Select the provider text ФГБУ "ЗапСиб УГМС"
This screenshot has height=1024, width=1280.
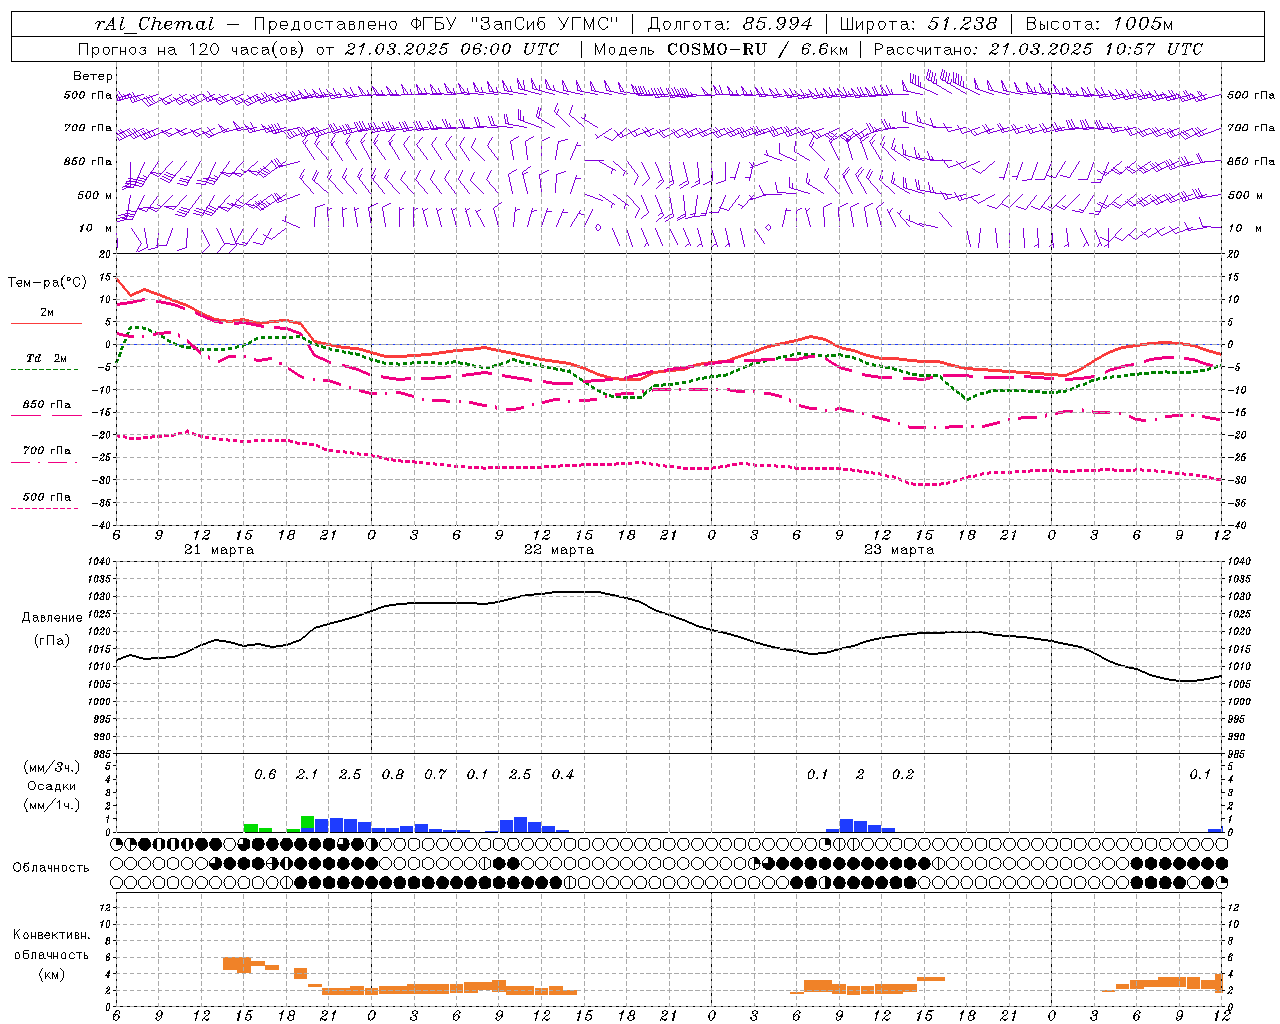click(x=515, y=24)
